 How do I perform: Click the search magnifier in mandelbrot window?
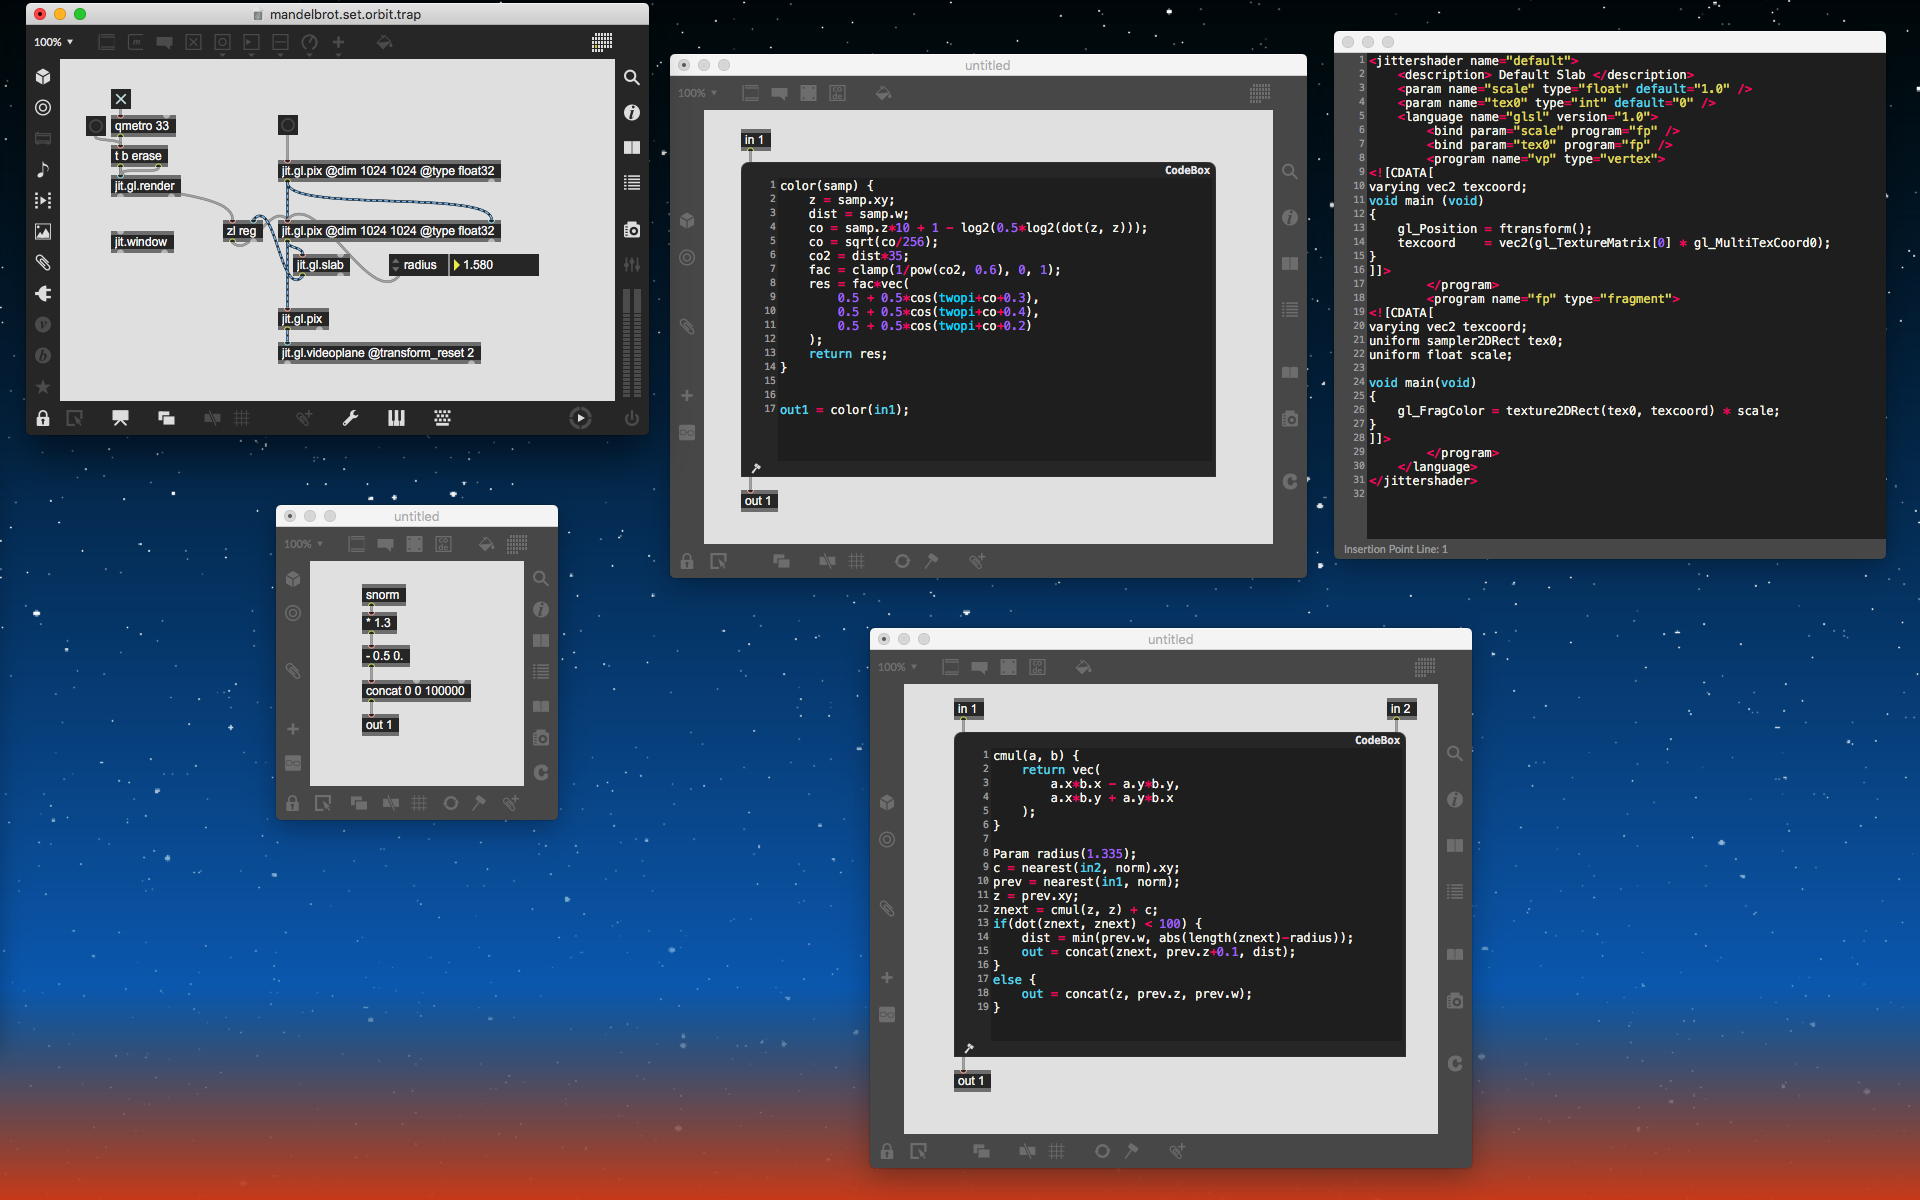(632, 78)
